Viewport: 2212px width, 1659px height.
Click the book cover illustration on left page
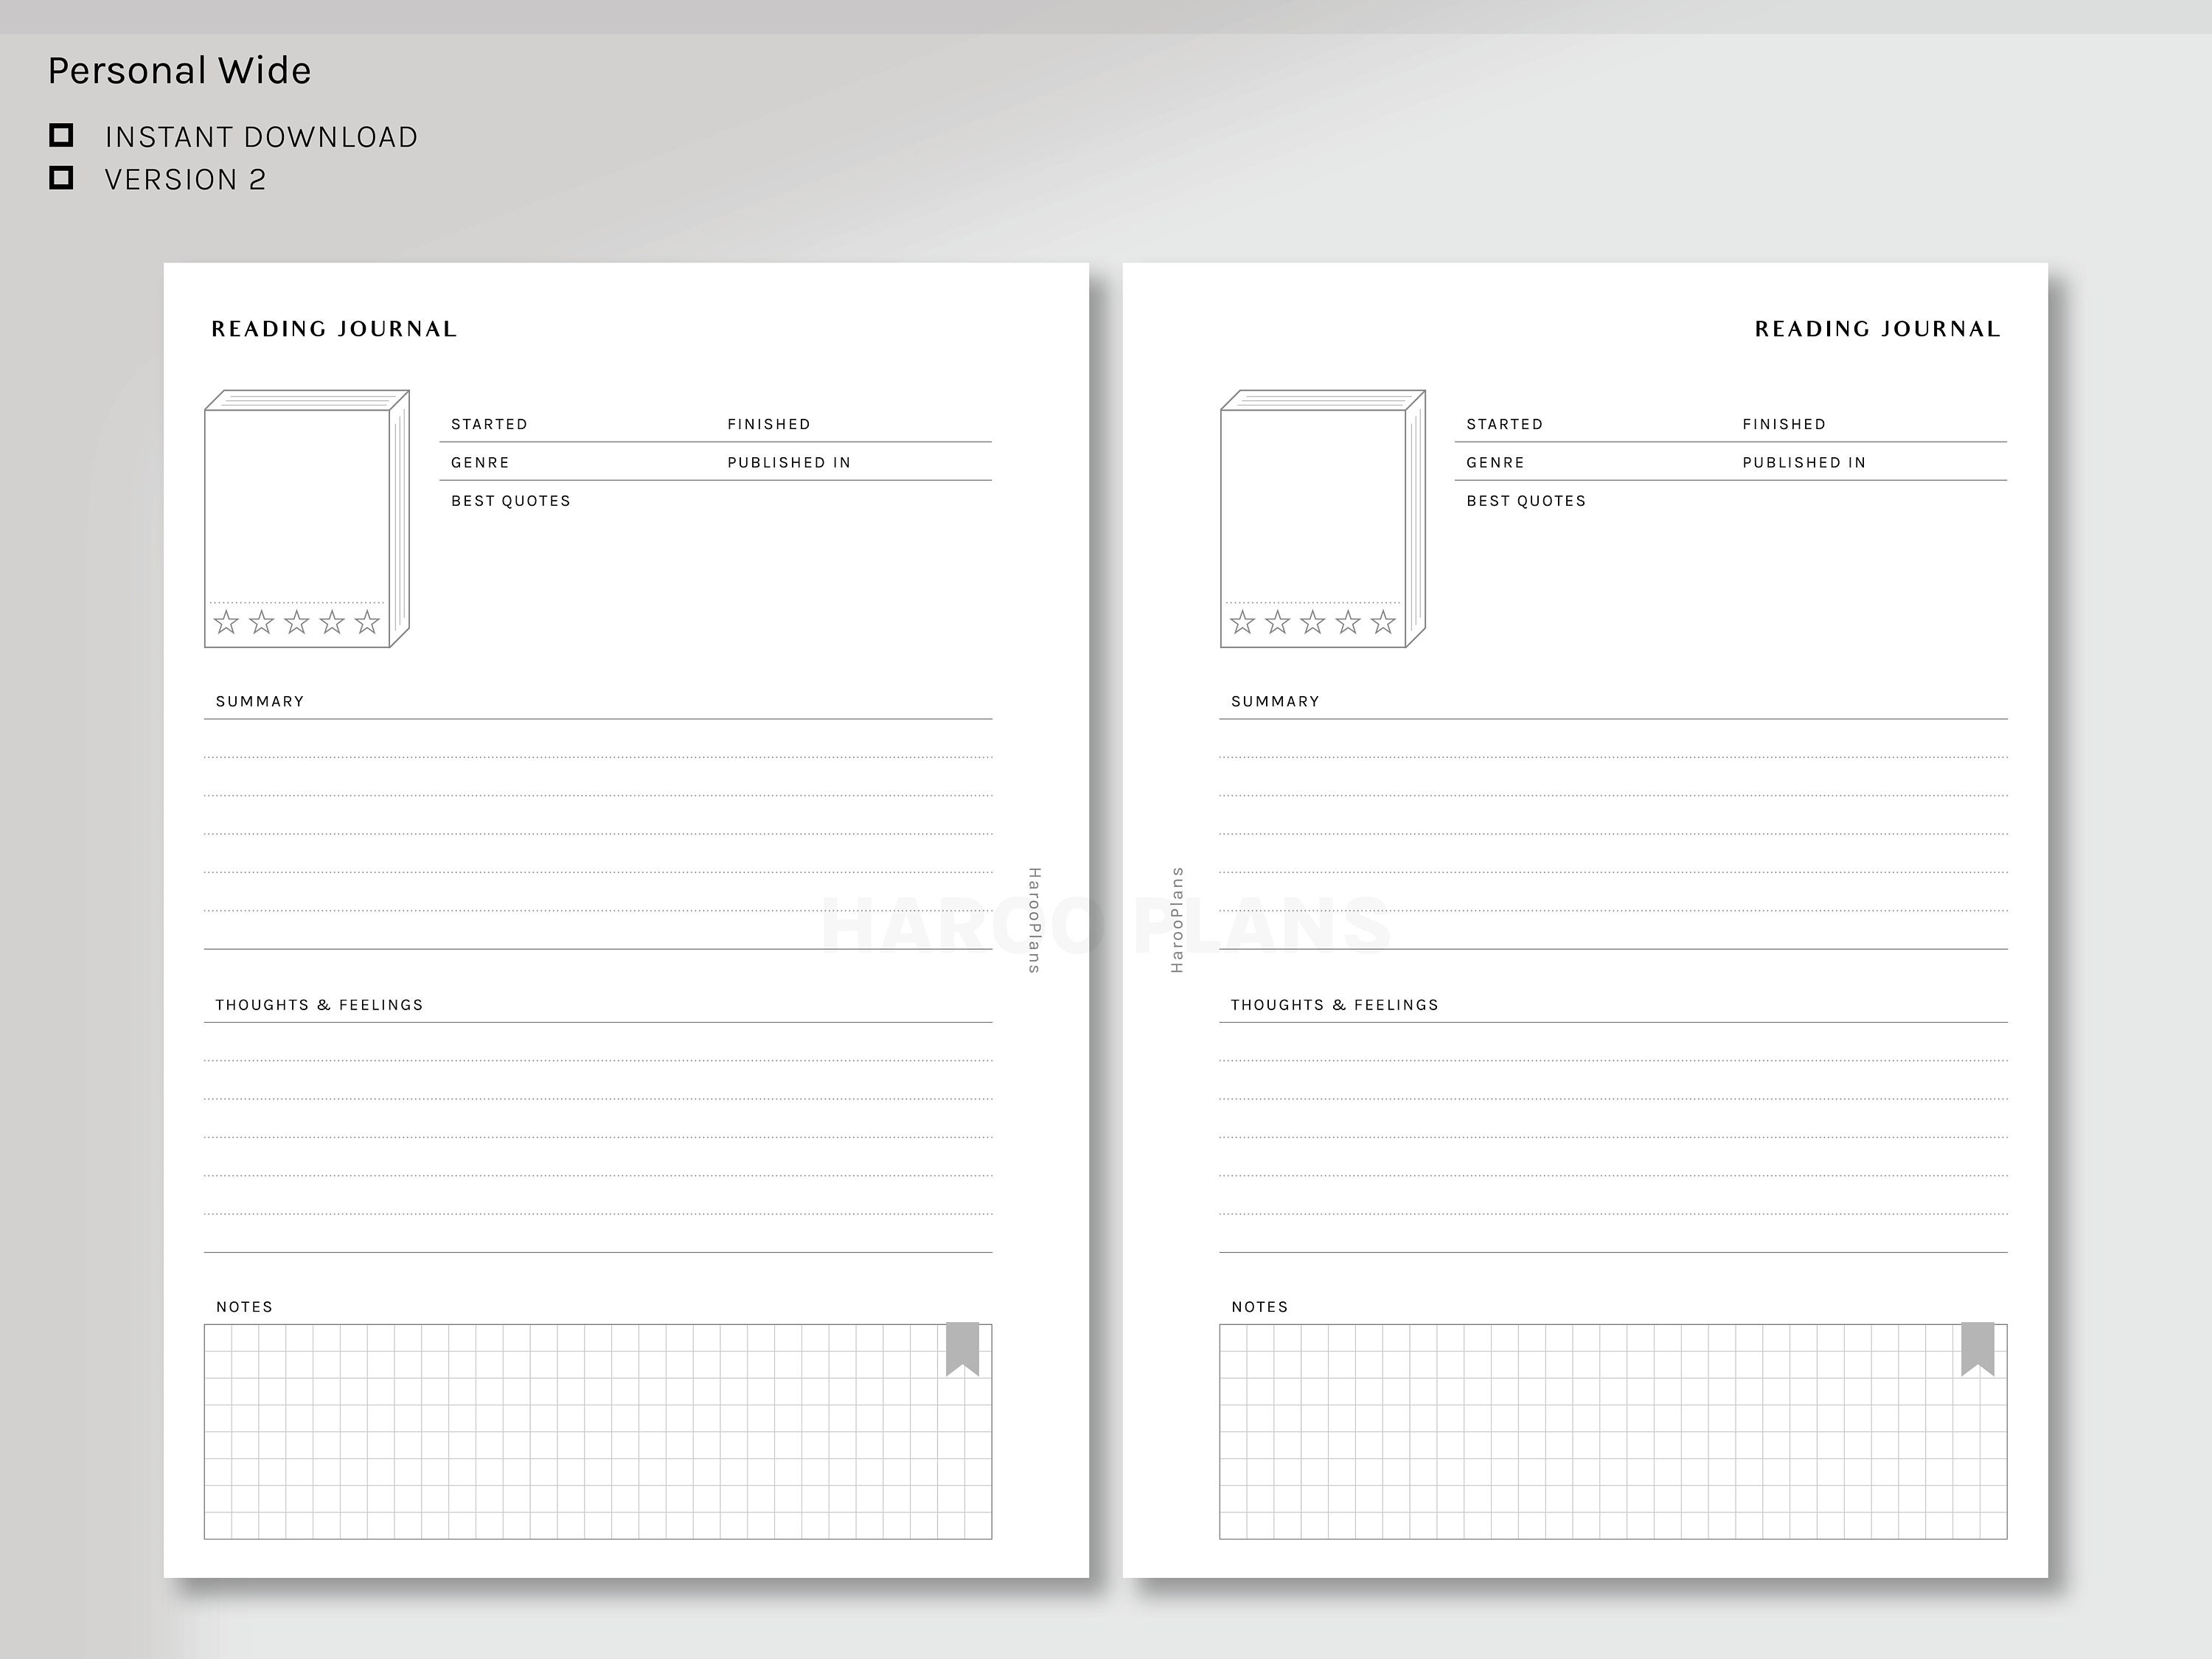click(307, 519)
